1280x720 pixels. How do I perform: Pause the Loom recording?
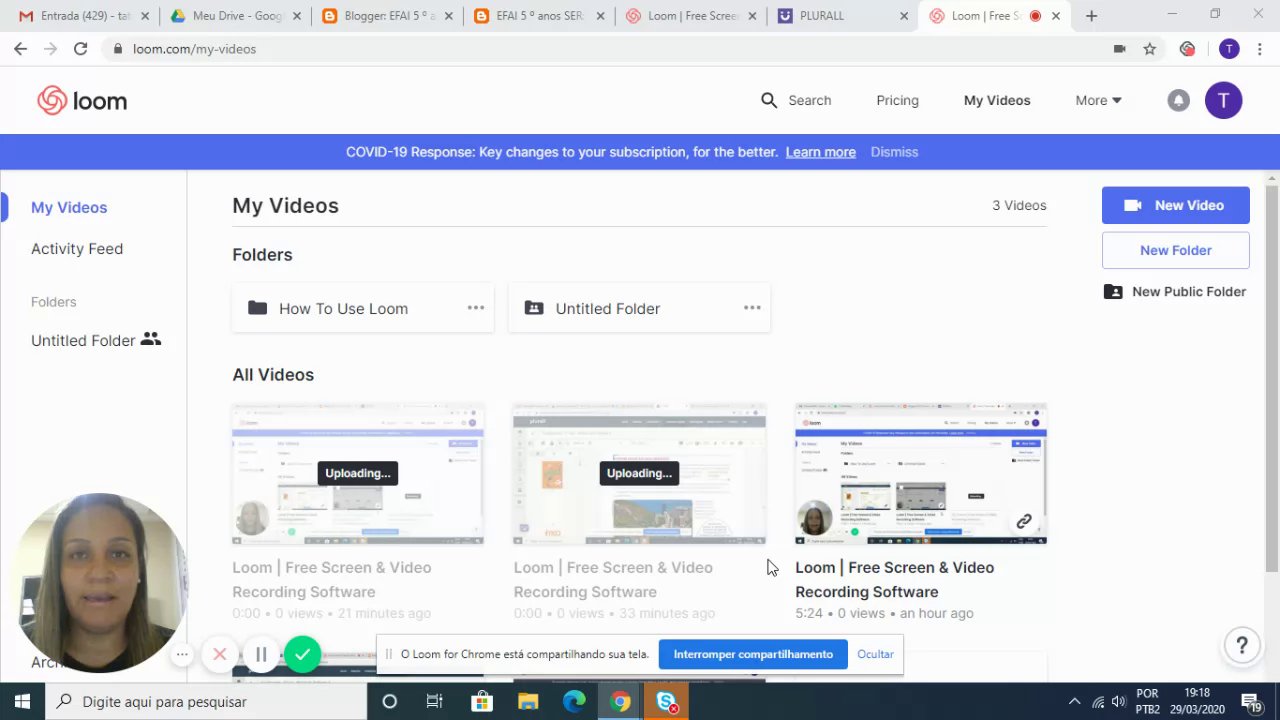(x=261, y=654)
